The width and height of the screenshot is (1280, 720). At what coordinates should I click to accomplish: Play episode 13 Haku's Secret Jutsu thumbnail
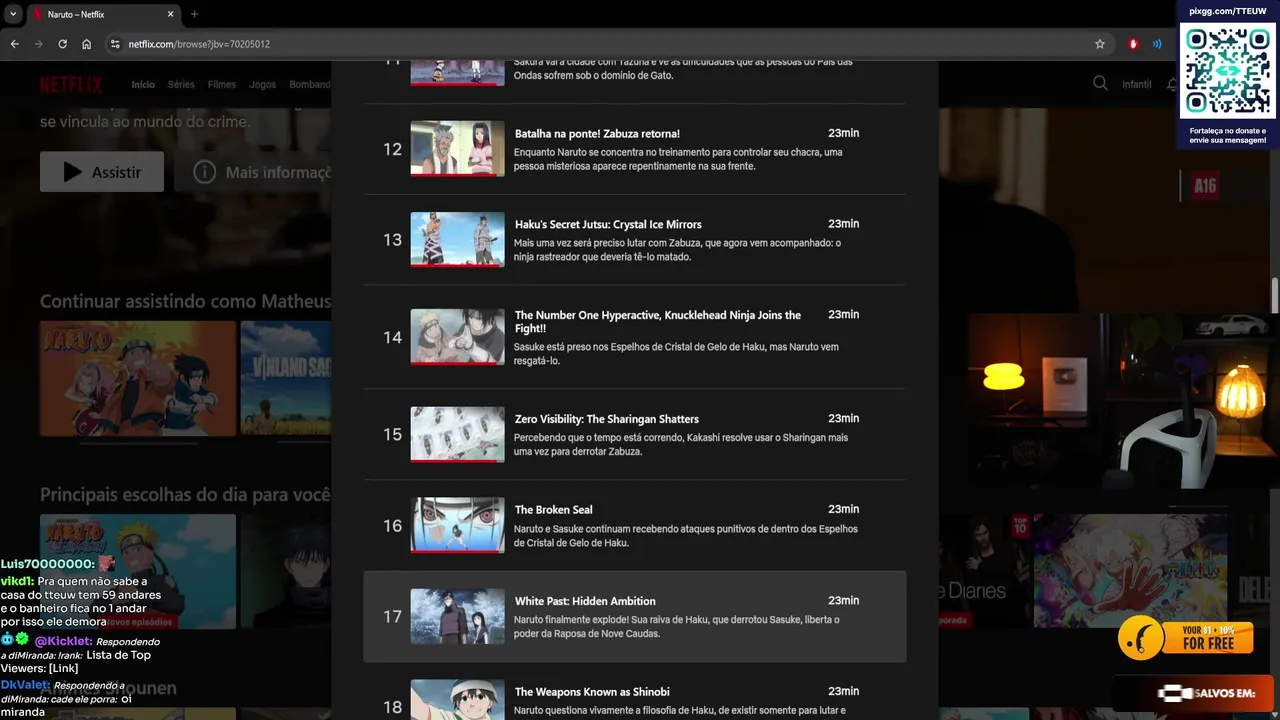(457, 239)
